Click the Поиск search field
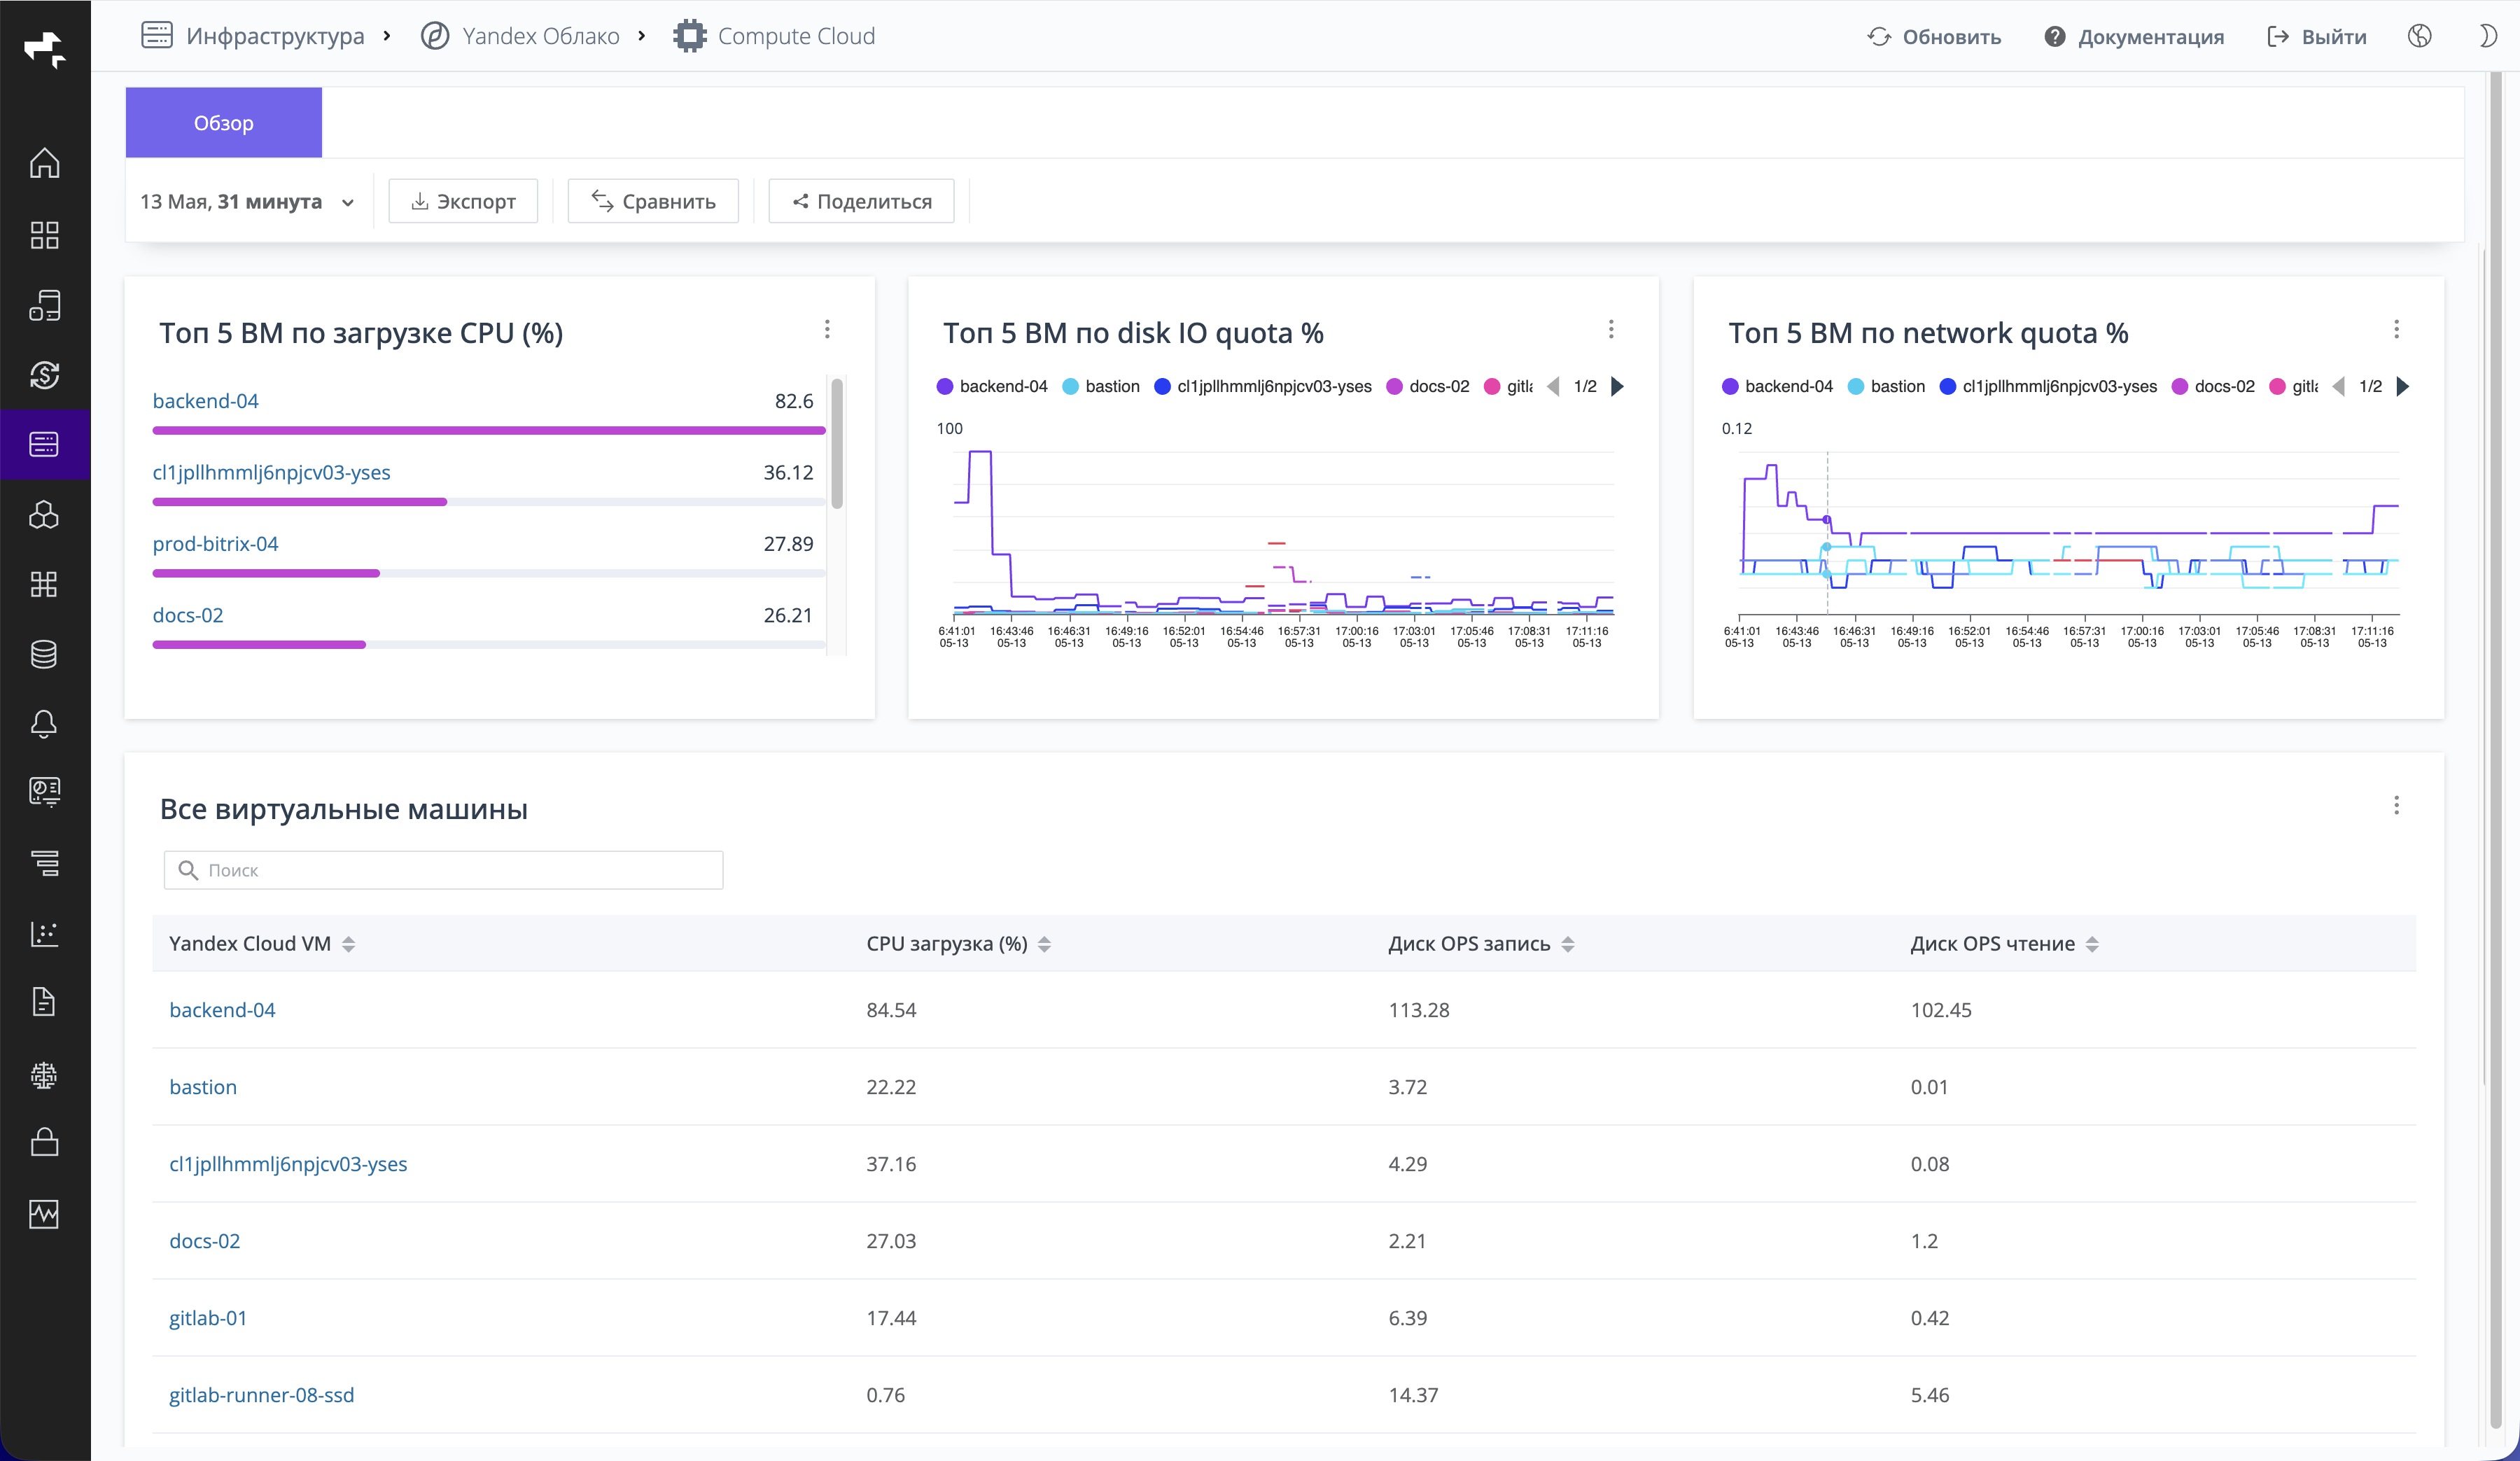The width and height of the screenshot is (2520, 1461). (x=443, y=870)
